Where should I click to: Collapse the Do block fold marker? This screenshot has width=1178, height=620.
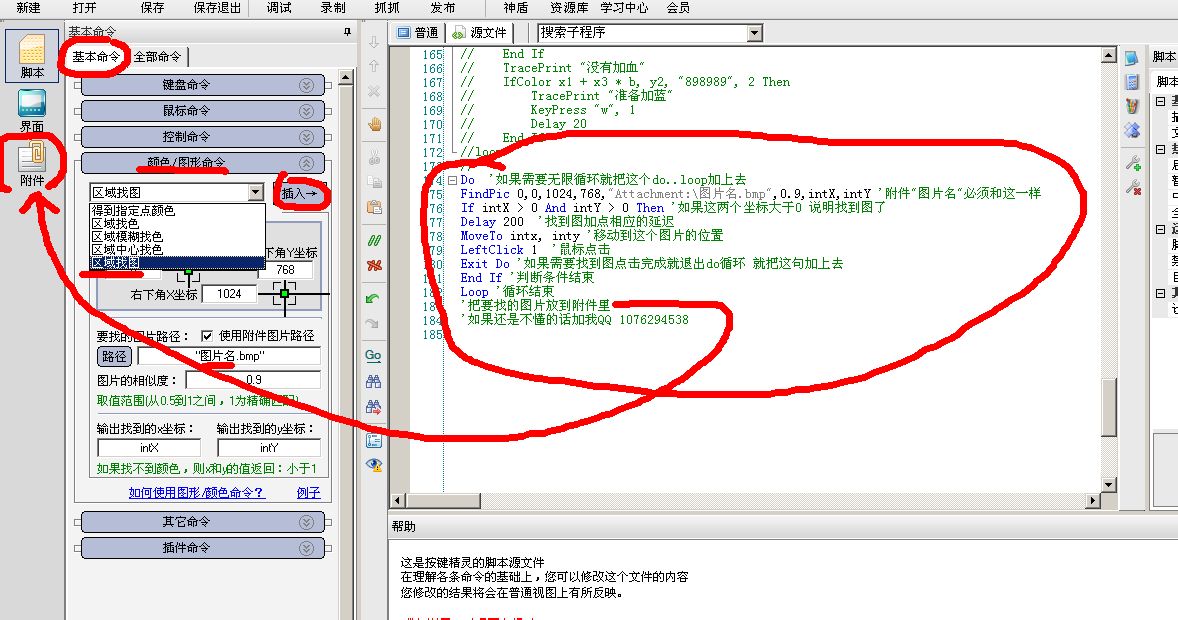[x=452, y=180]
